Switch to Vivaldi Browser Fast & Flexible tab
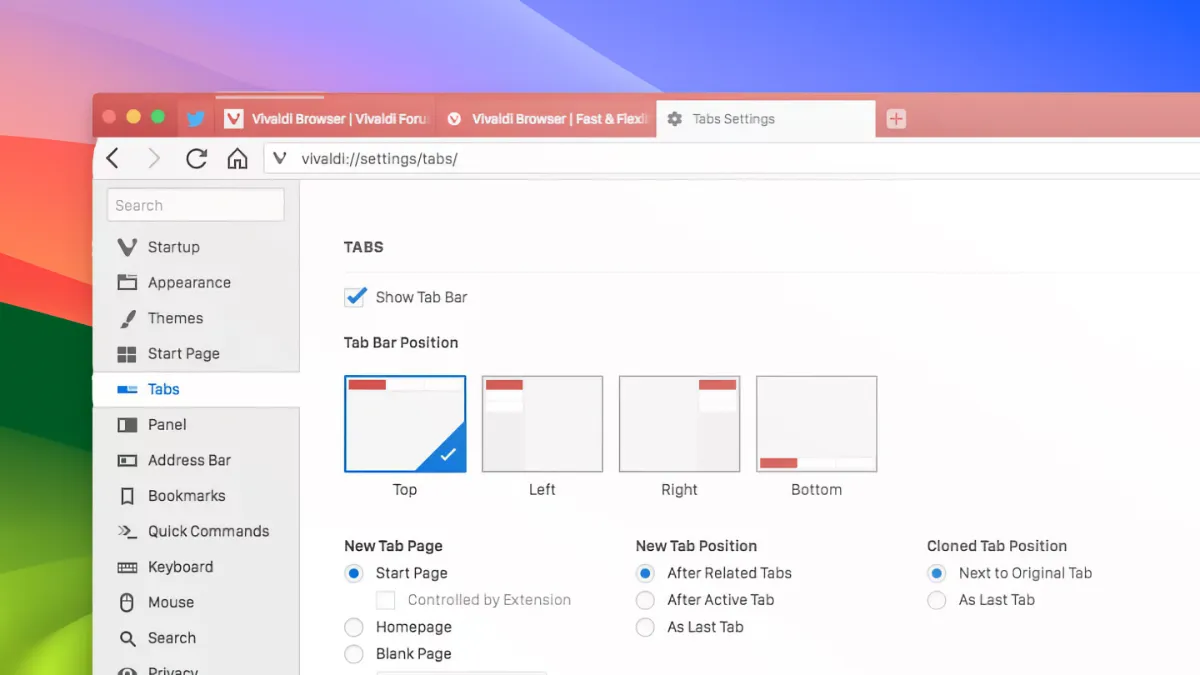This screenshot has width=1200, height=675. pyautogui.click(x=548, y=119)
